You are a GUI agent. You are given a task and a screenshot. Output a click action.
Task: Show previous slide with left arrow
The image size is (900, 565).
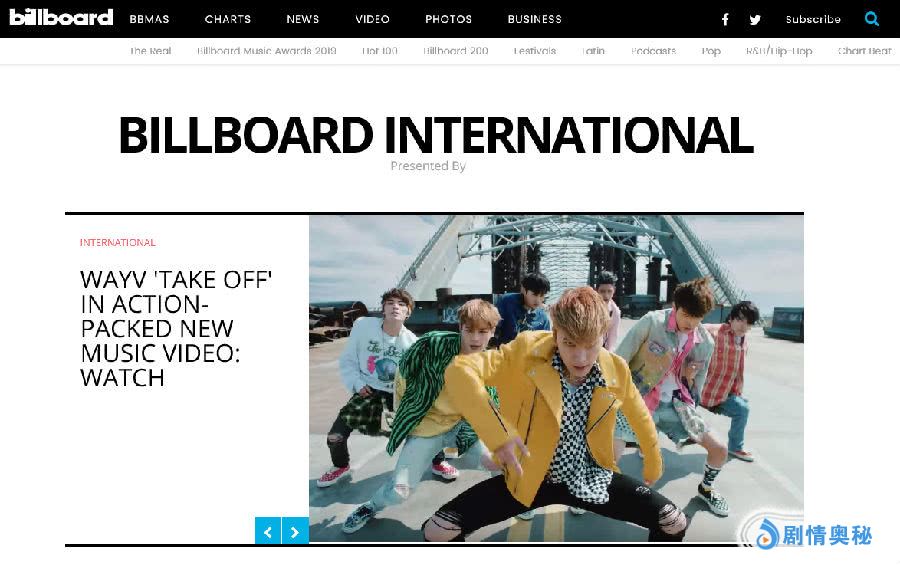click(x=268, y=531)
